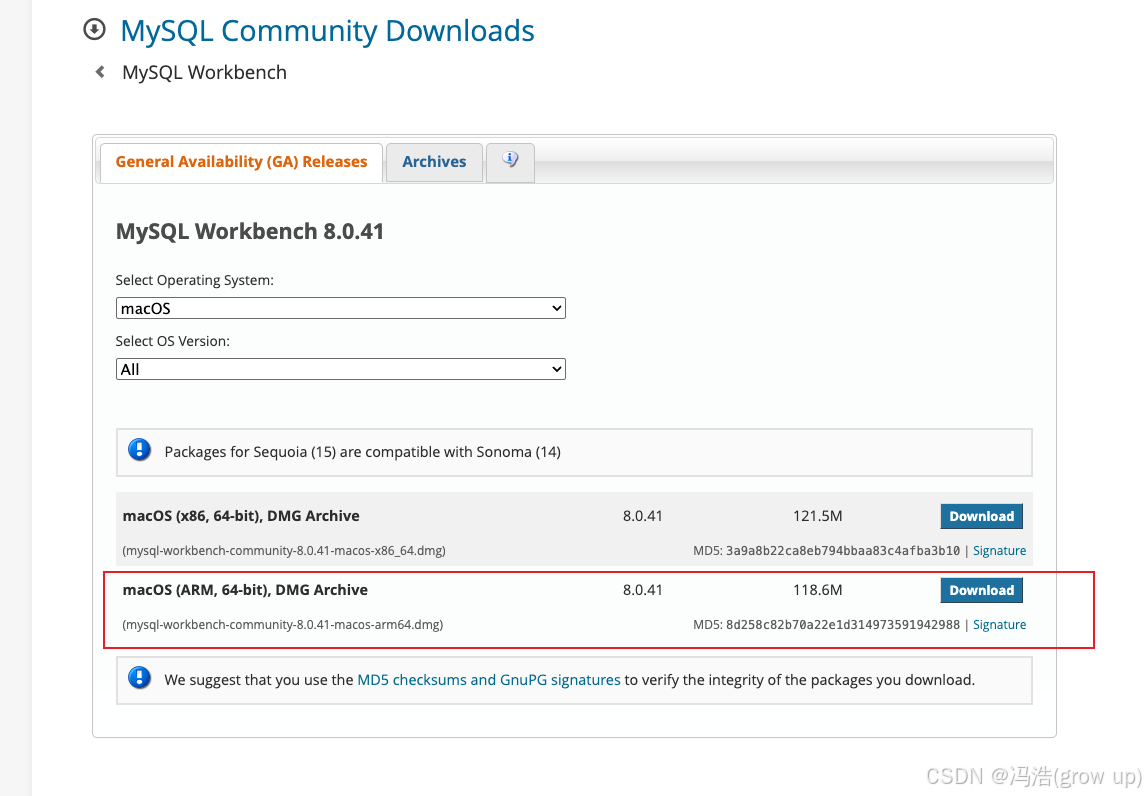
Task: Open the Select OS Version dropdown showing All
Action: tap(341, 369)
